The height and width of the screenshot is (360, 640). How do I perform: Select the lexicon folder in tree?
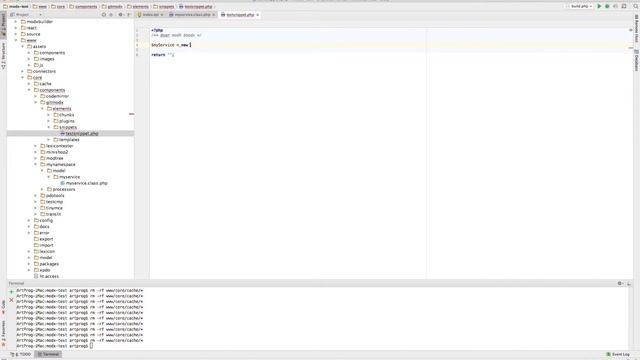click(x=44, y=251)
